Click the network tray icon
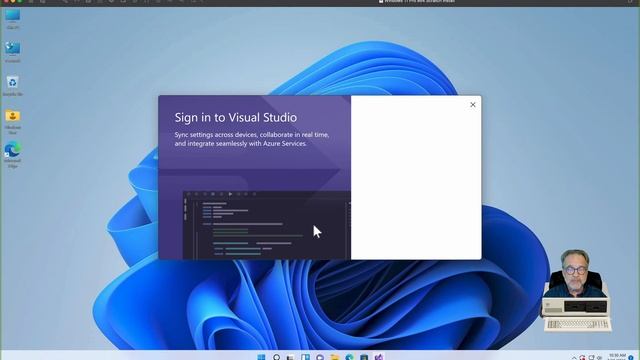 (x=591, y=358)
